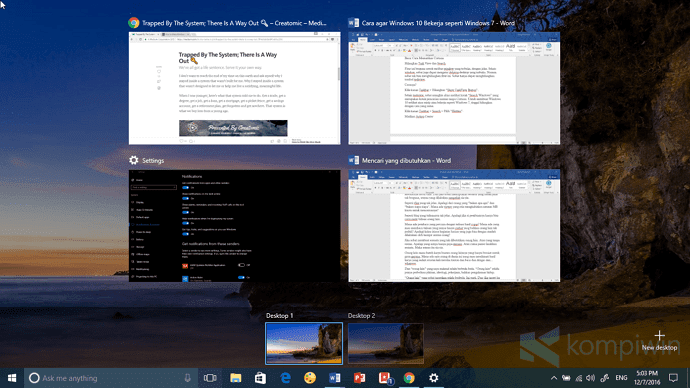Screen dimensions: 690x388
Task: Select the 'Cara agar Windows 10' Word thumbnail
Action: tap(454, 88)
